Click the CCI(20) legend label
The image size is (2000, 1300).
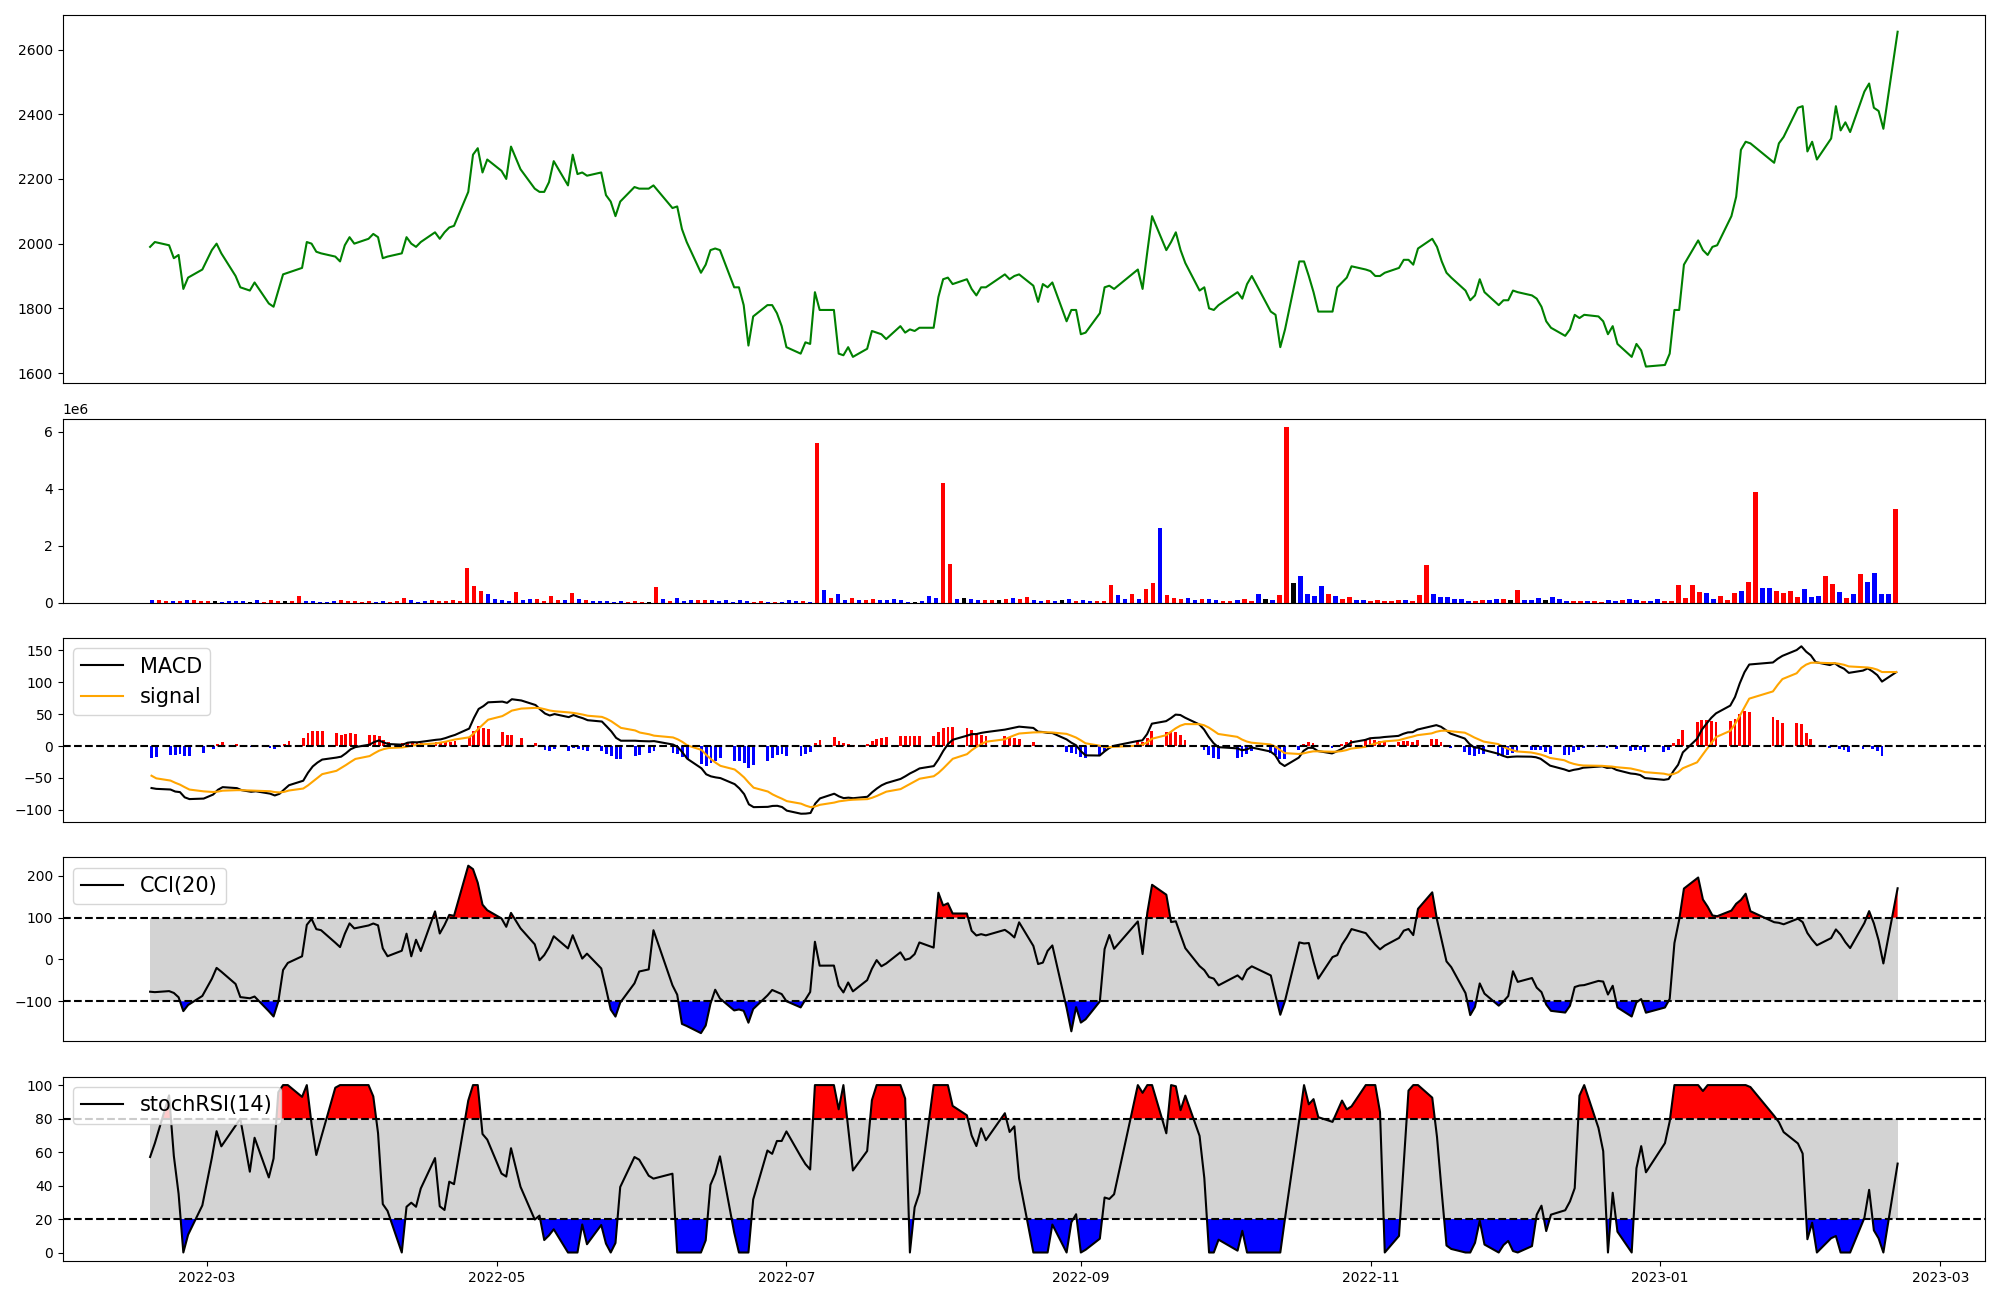click(x=177, y=885)
